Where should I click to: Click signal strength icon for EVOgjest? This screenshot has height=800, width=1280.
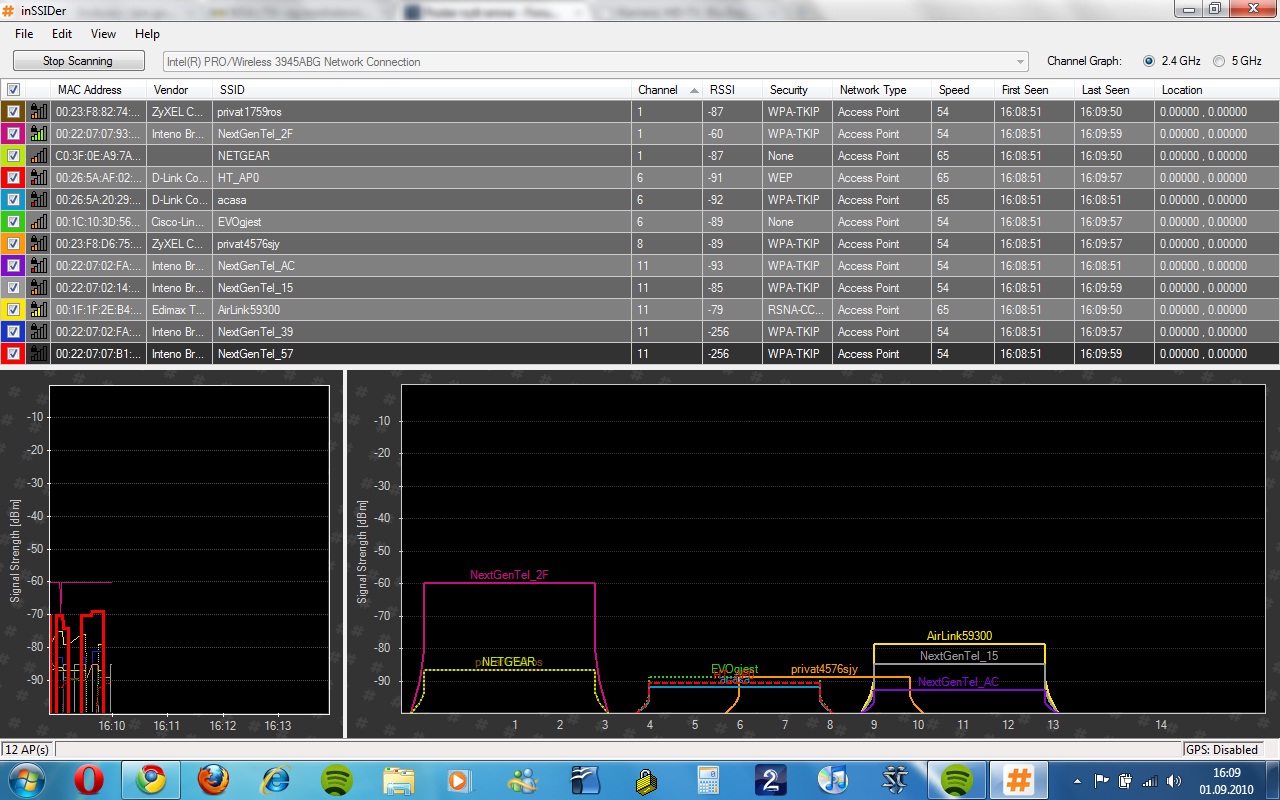pos(39,222)
